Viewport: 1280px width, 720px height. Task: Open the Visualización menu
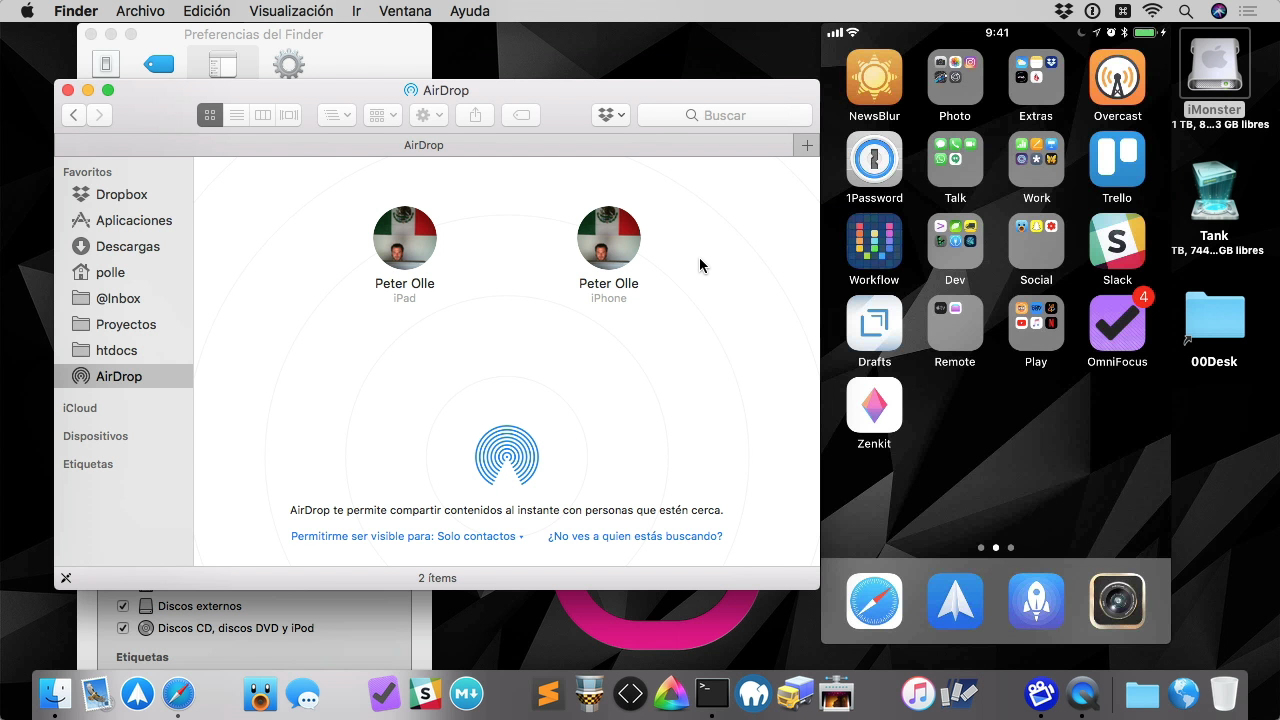pos(291,11)
